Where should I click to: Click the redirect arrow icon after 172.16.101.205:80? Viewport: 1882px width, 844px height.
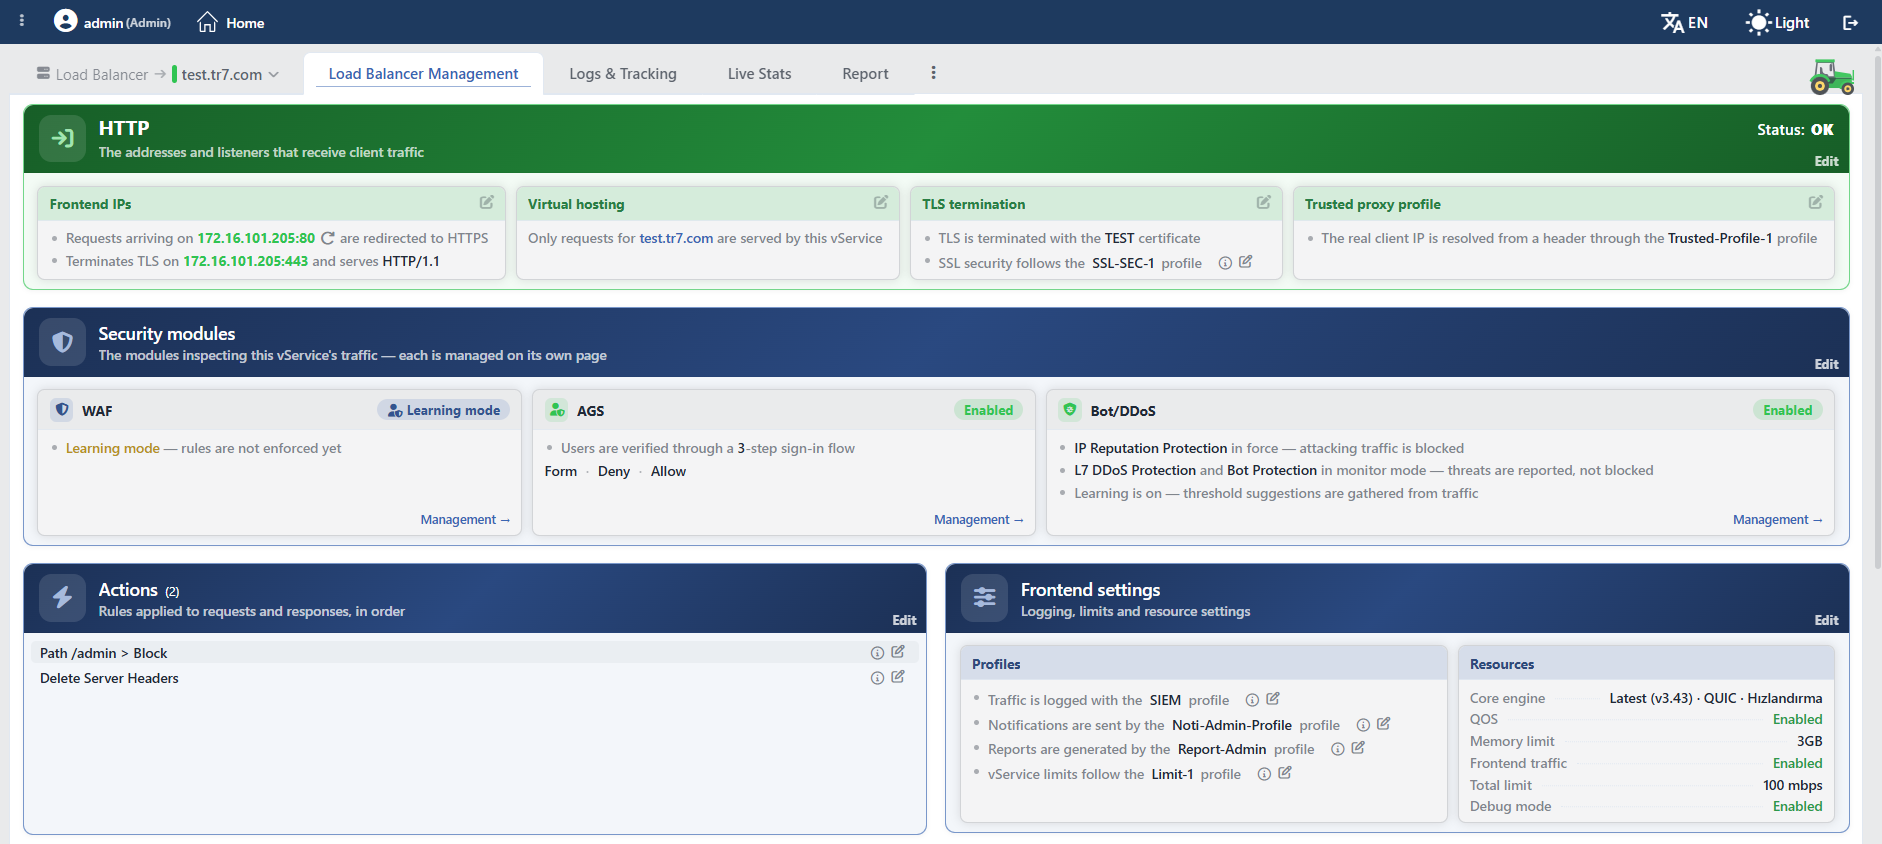tap(327, 238)
